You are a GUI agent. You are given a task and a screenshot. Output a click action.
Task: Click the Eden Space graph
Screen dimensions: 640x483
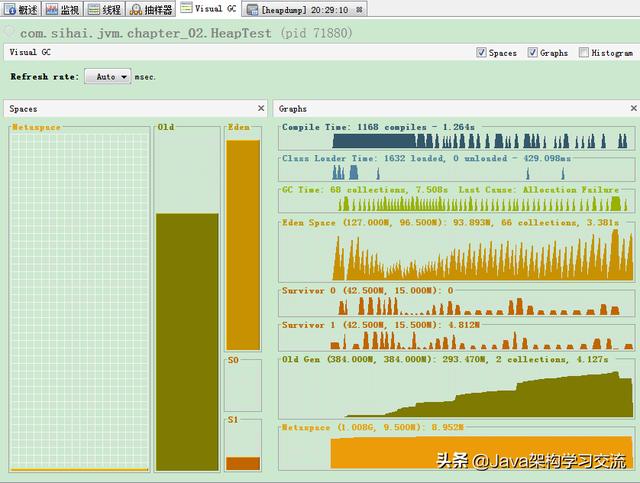click(x=456, y=254)
